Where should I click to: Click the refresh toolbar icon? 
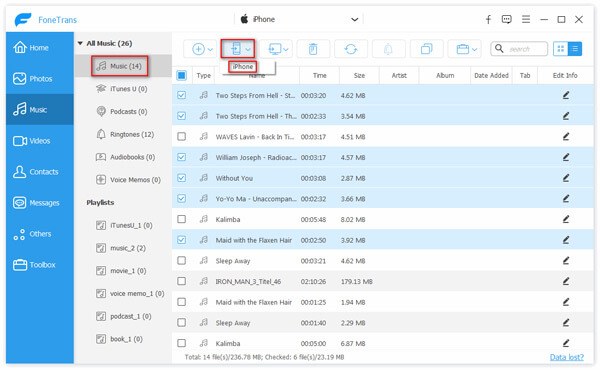[x=351, y=49]
